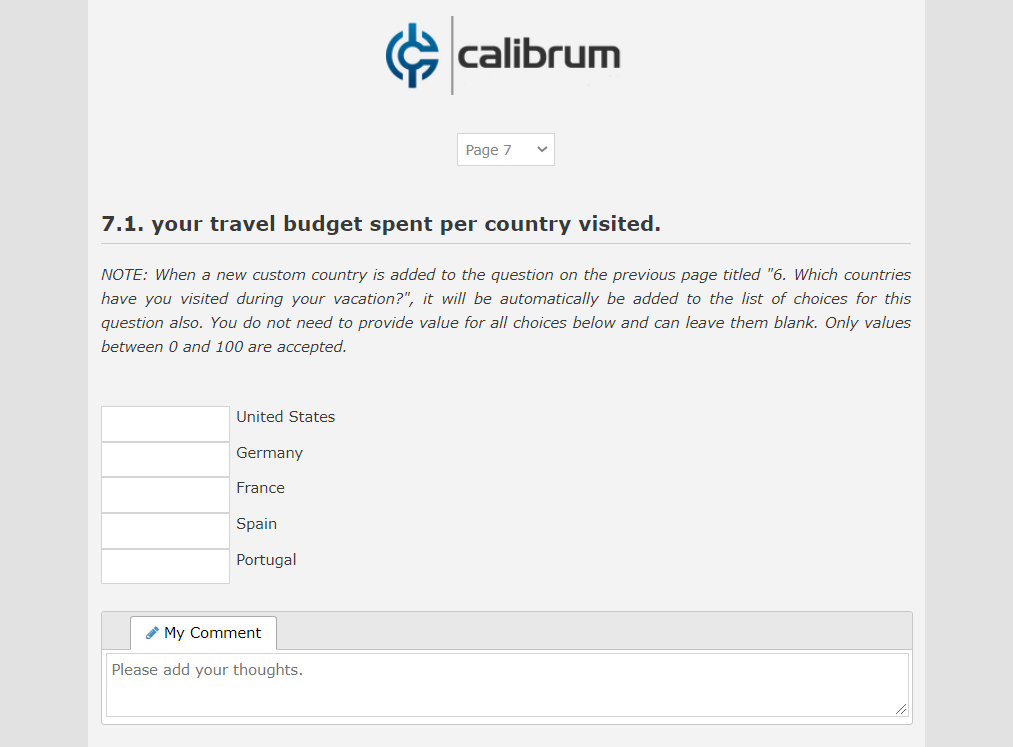Image resolution: width=1013 pixels, height=747 pixels.
Task: Activate the Portugal budget input box
Action: (166, 566)
